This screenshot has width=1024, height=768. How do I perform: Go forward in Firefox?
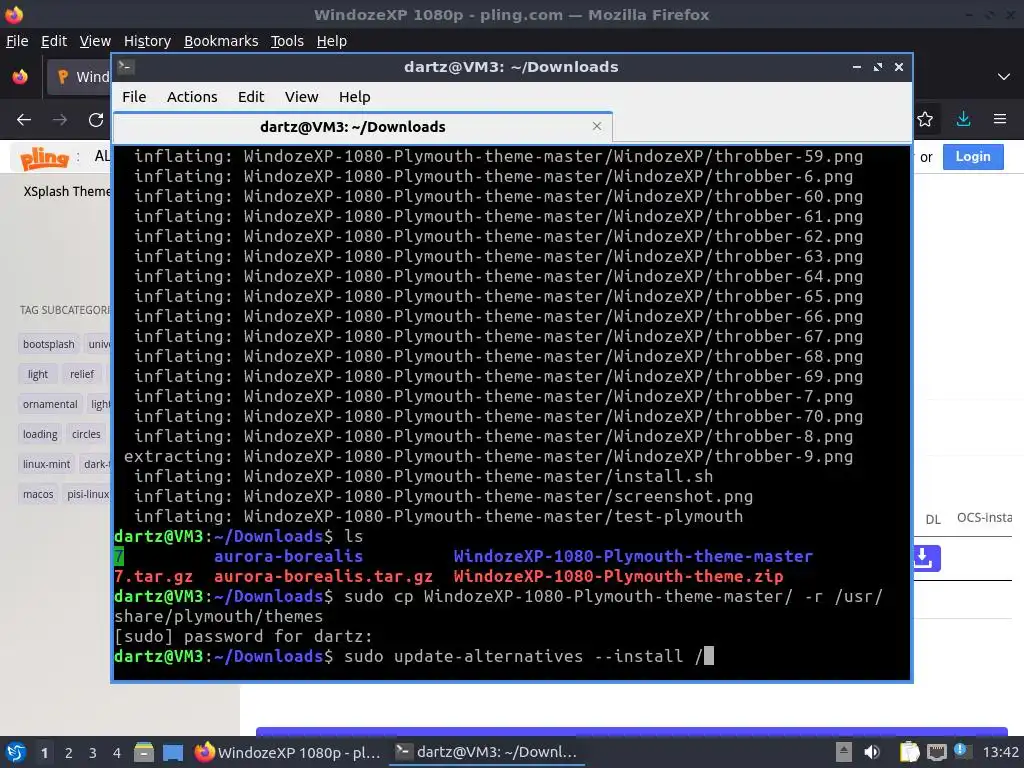coord(60,120)
